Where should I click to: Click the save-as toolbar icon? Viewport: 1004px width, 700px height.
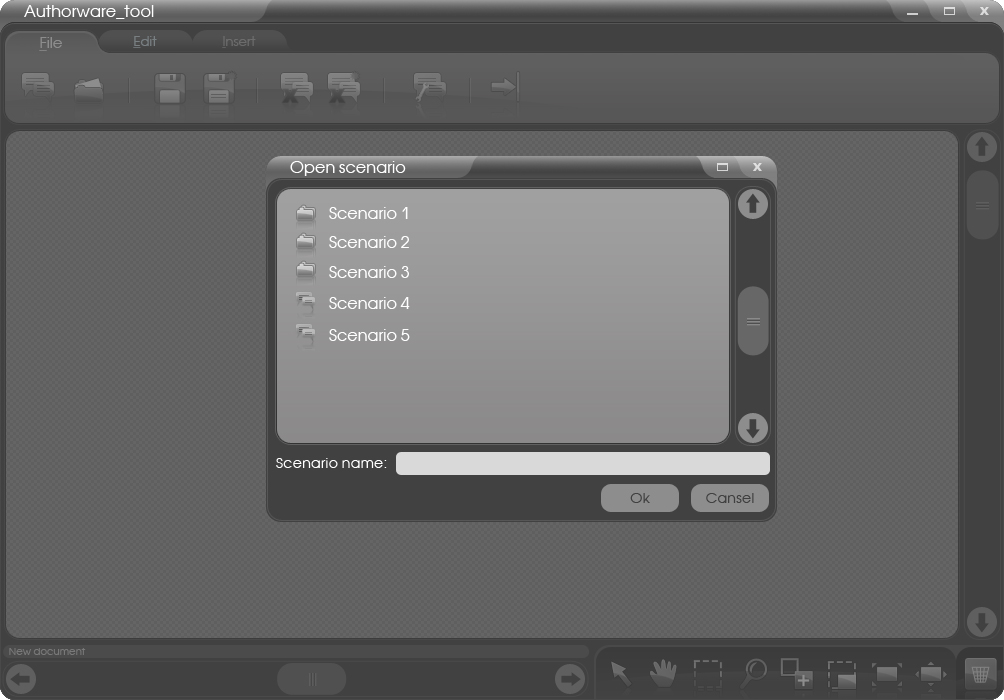click(221, 88)
